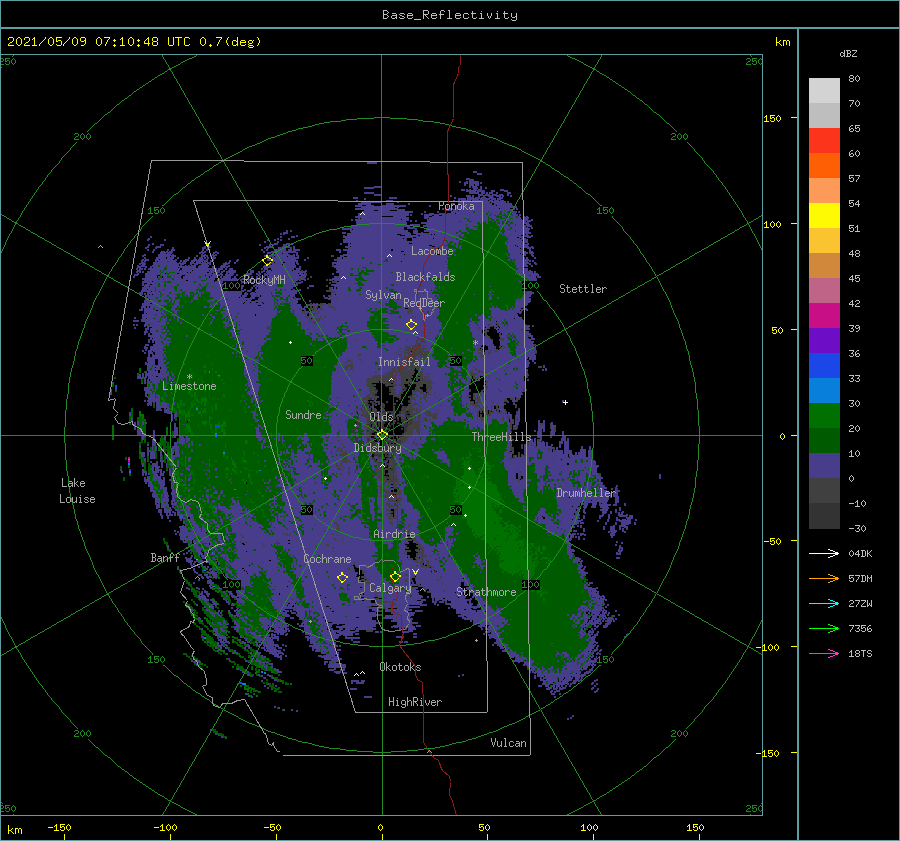The height and width of the screenshot is (841, 900).
Task: Click the Banff label
Action: click(165, 558)
